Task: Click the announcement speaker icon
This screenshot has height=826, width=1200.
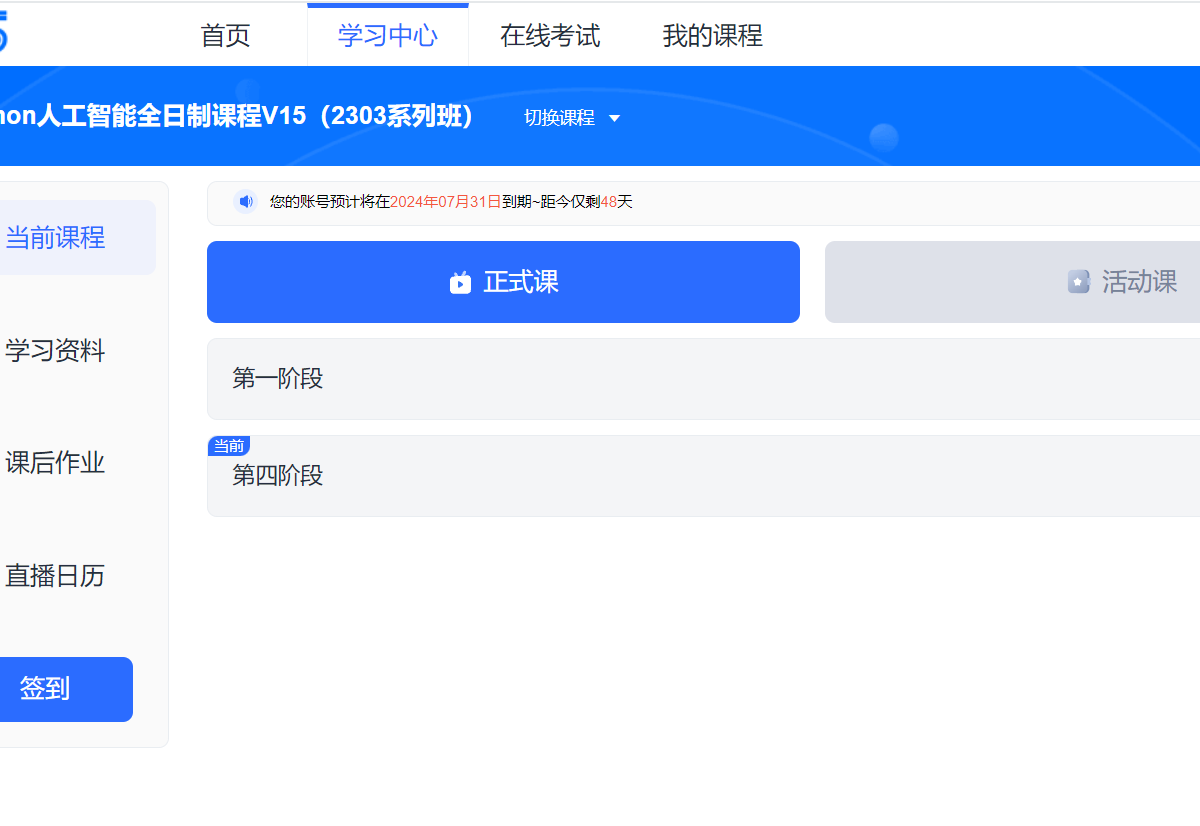Action: [x=245, y=201]
